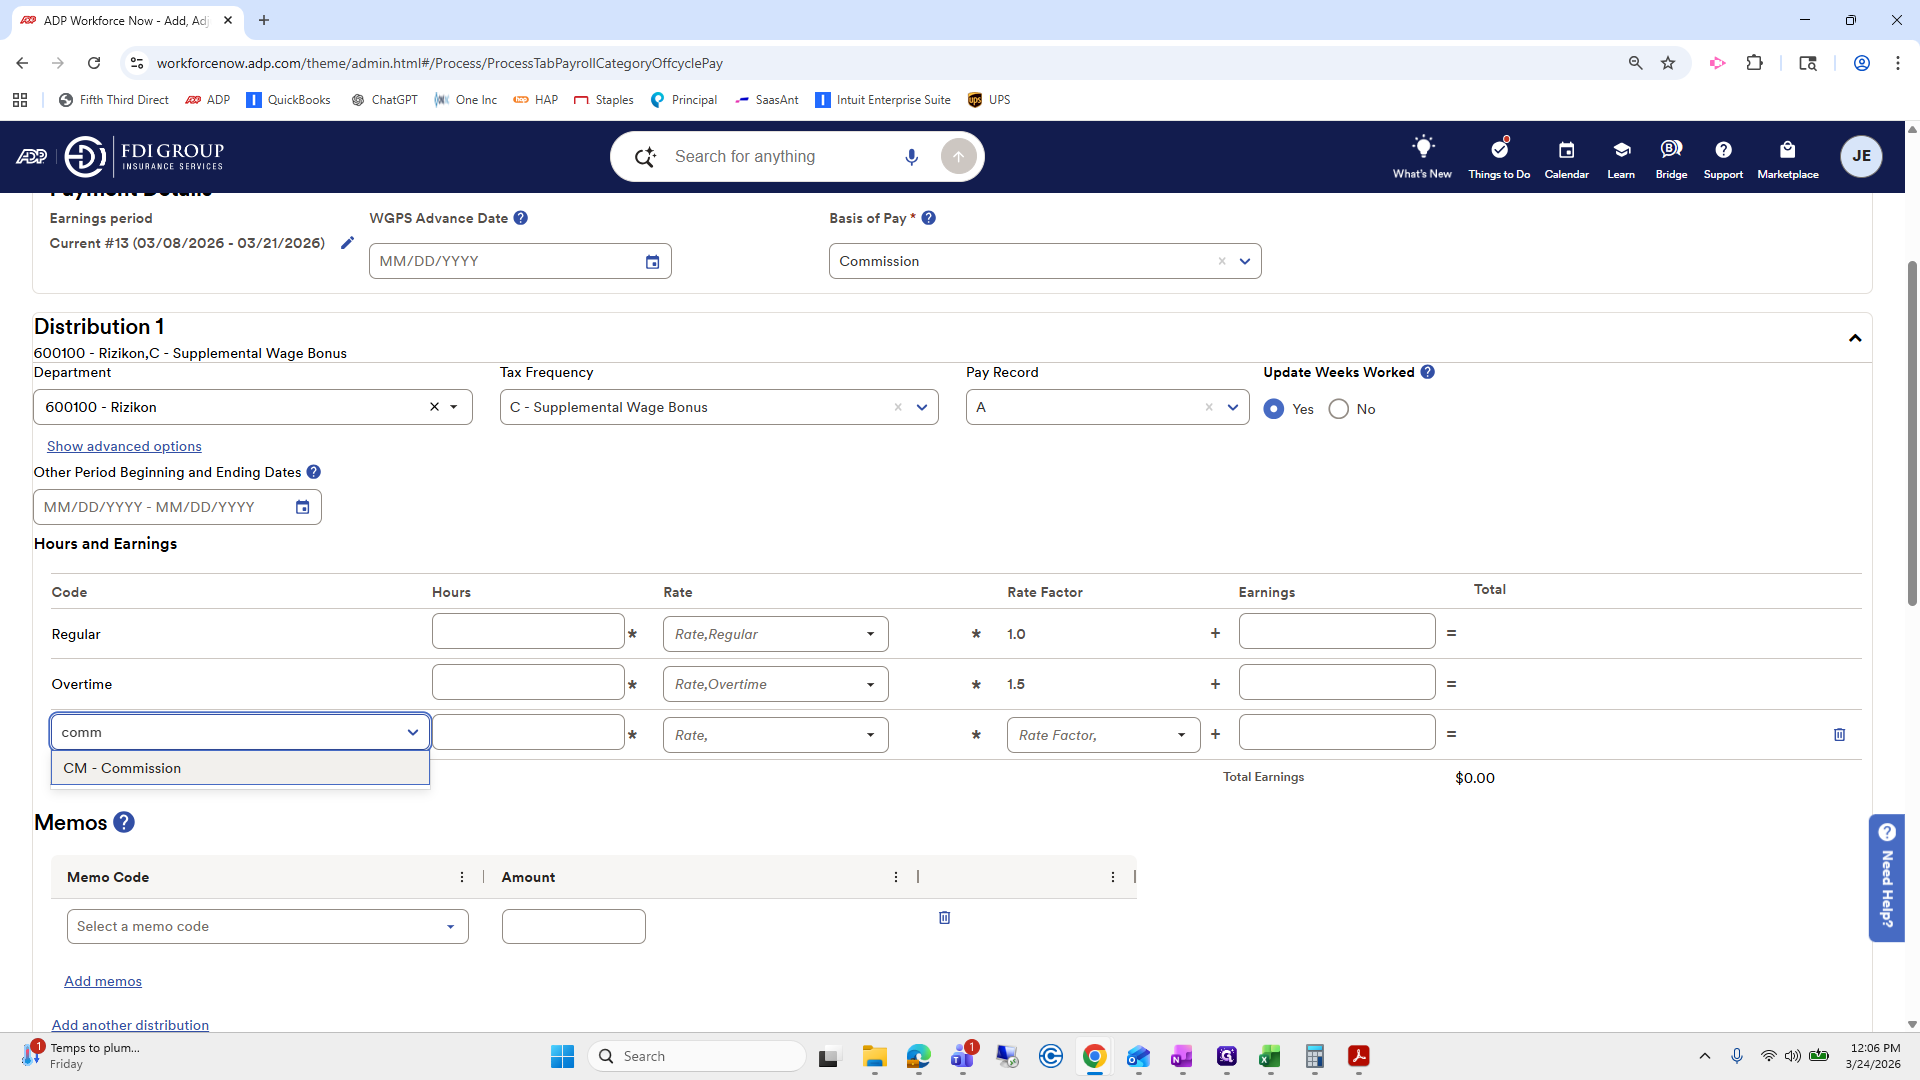Click Show advanced options link
The width and height of the screenshot is (1920, 1080).
(124, 446)
